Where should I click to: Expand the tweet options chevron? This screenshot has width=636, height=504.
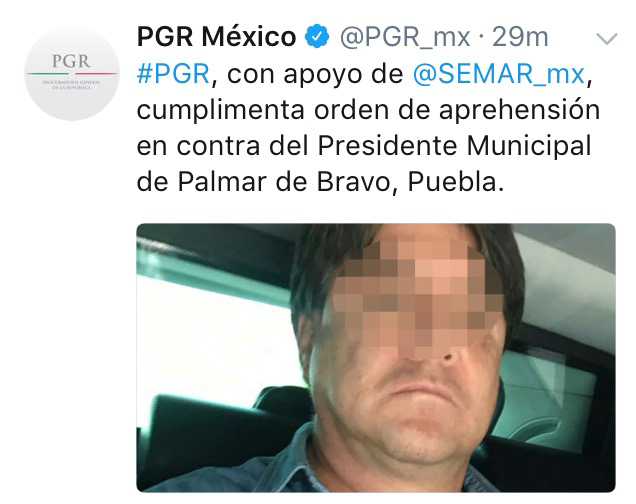click(607, 39)
